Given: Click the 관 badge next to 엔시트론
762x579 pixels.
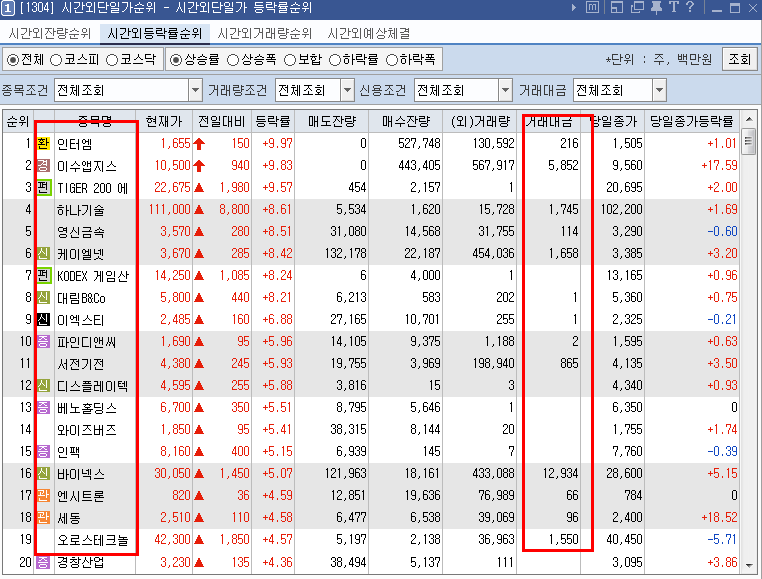Looking at the screenshot, I should [43, 495].
